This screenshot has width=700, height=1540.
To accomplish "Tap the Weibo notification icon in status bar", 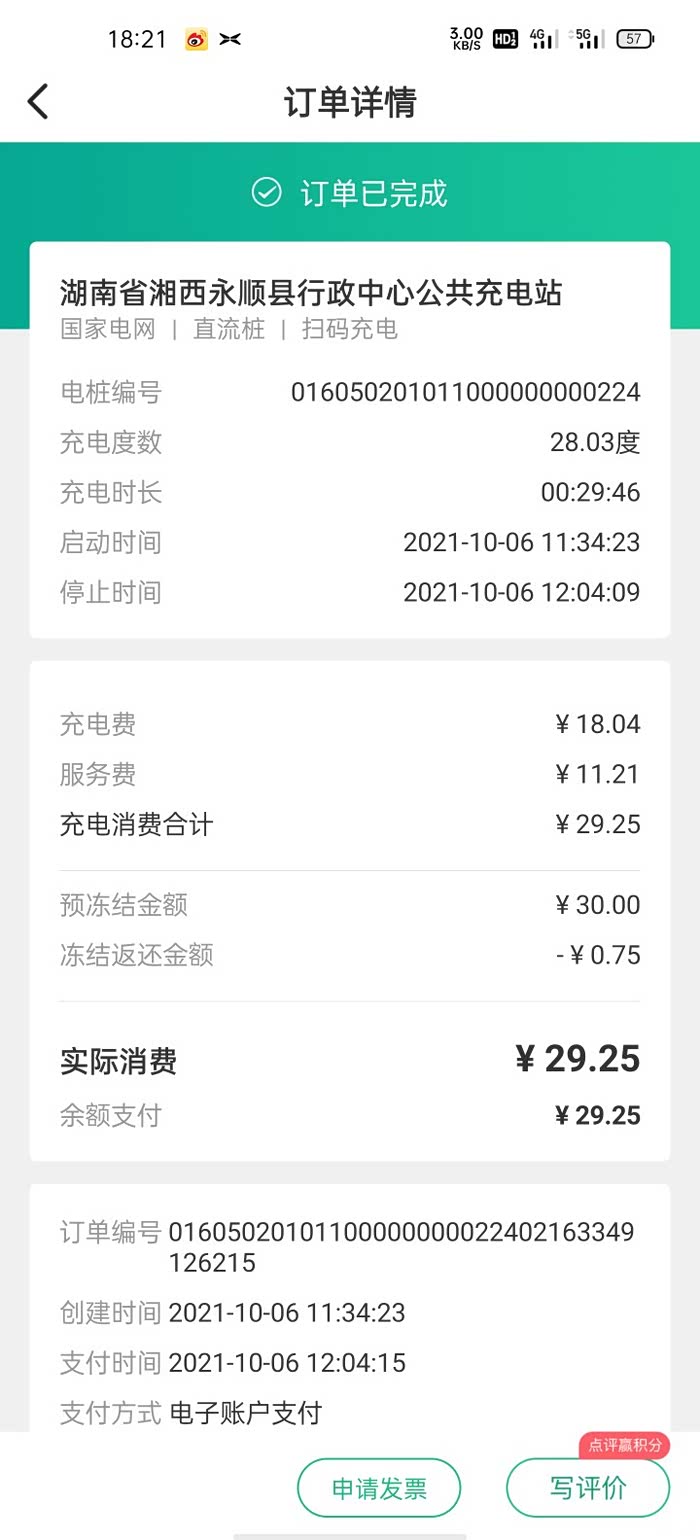I will pos(196,40).
